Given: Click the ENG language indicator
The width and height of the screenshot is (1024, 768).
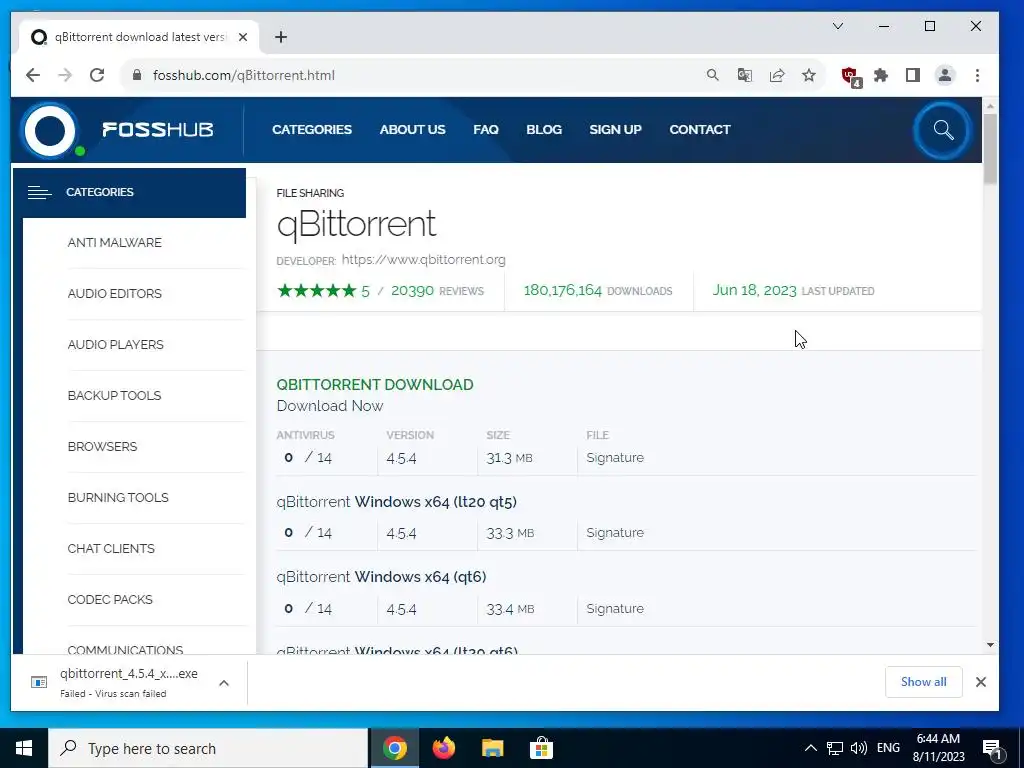Looking at the screenshot, I should point(888,748).
